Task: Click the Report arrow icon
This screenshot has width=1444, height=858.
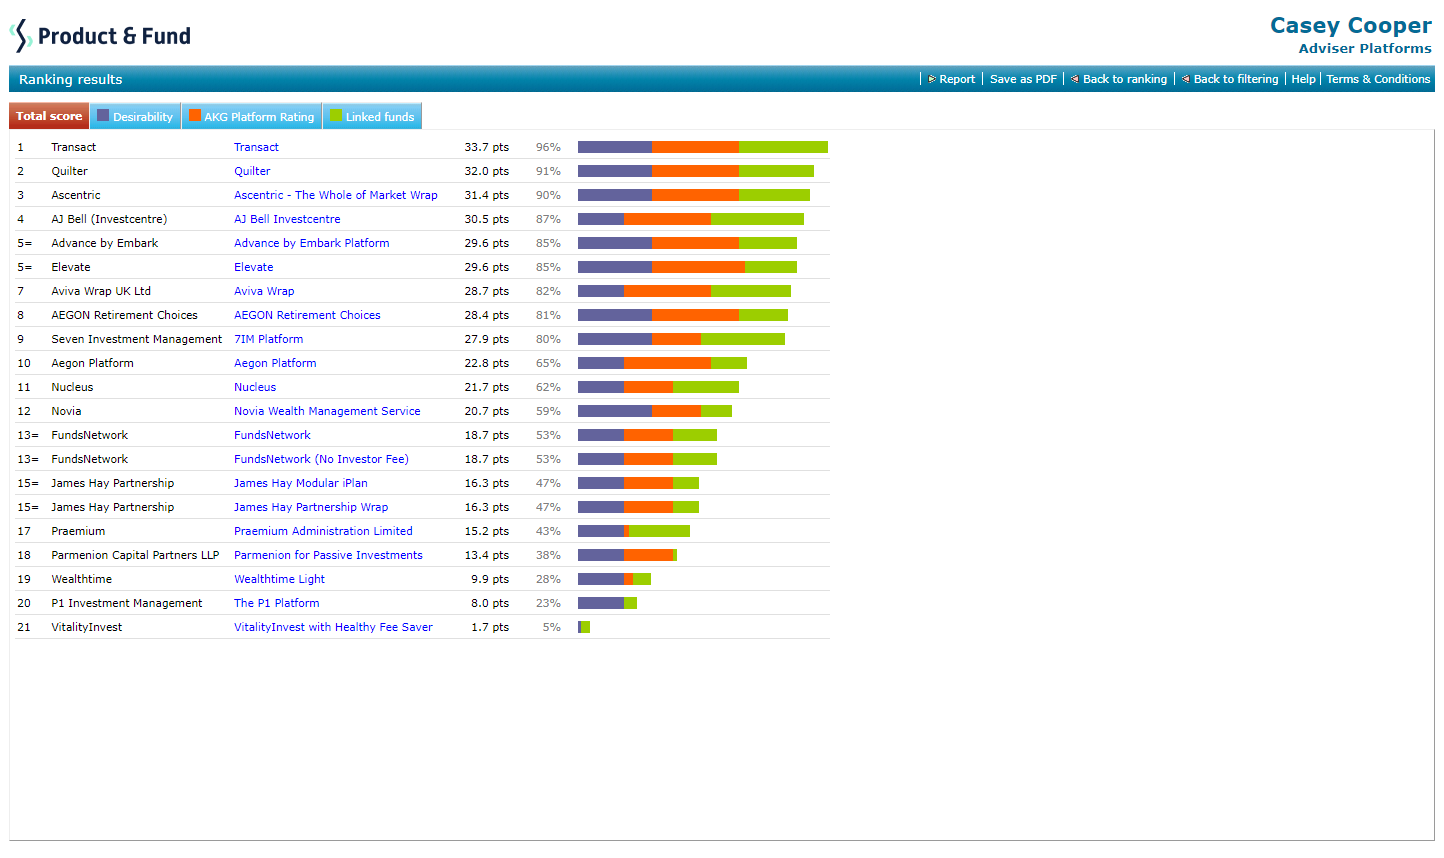Action: pos(932,79)
